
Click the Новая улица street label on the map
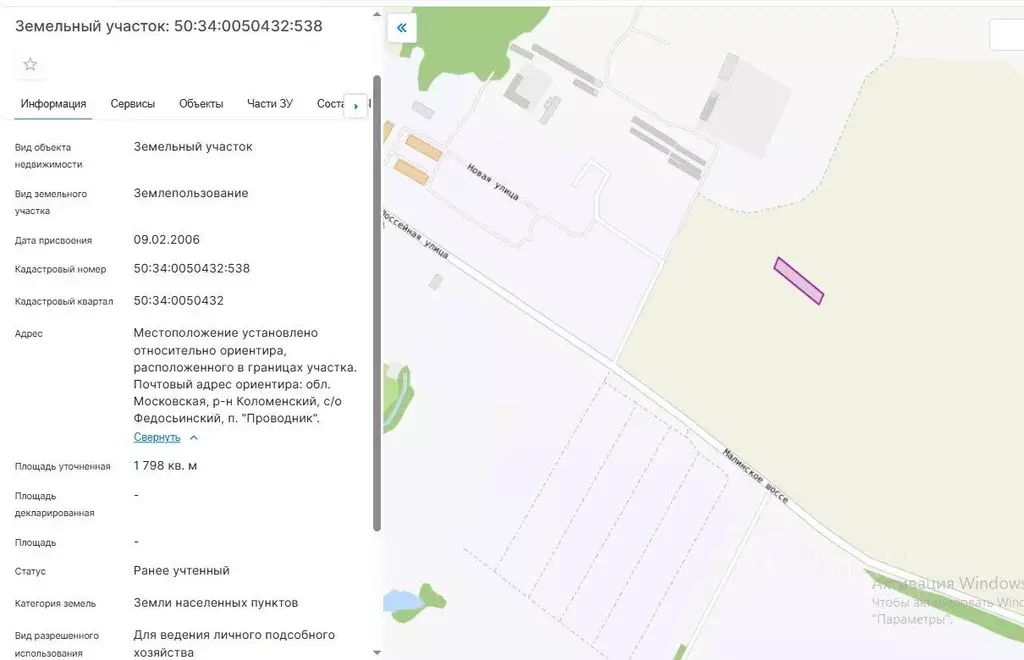[492, 182]
